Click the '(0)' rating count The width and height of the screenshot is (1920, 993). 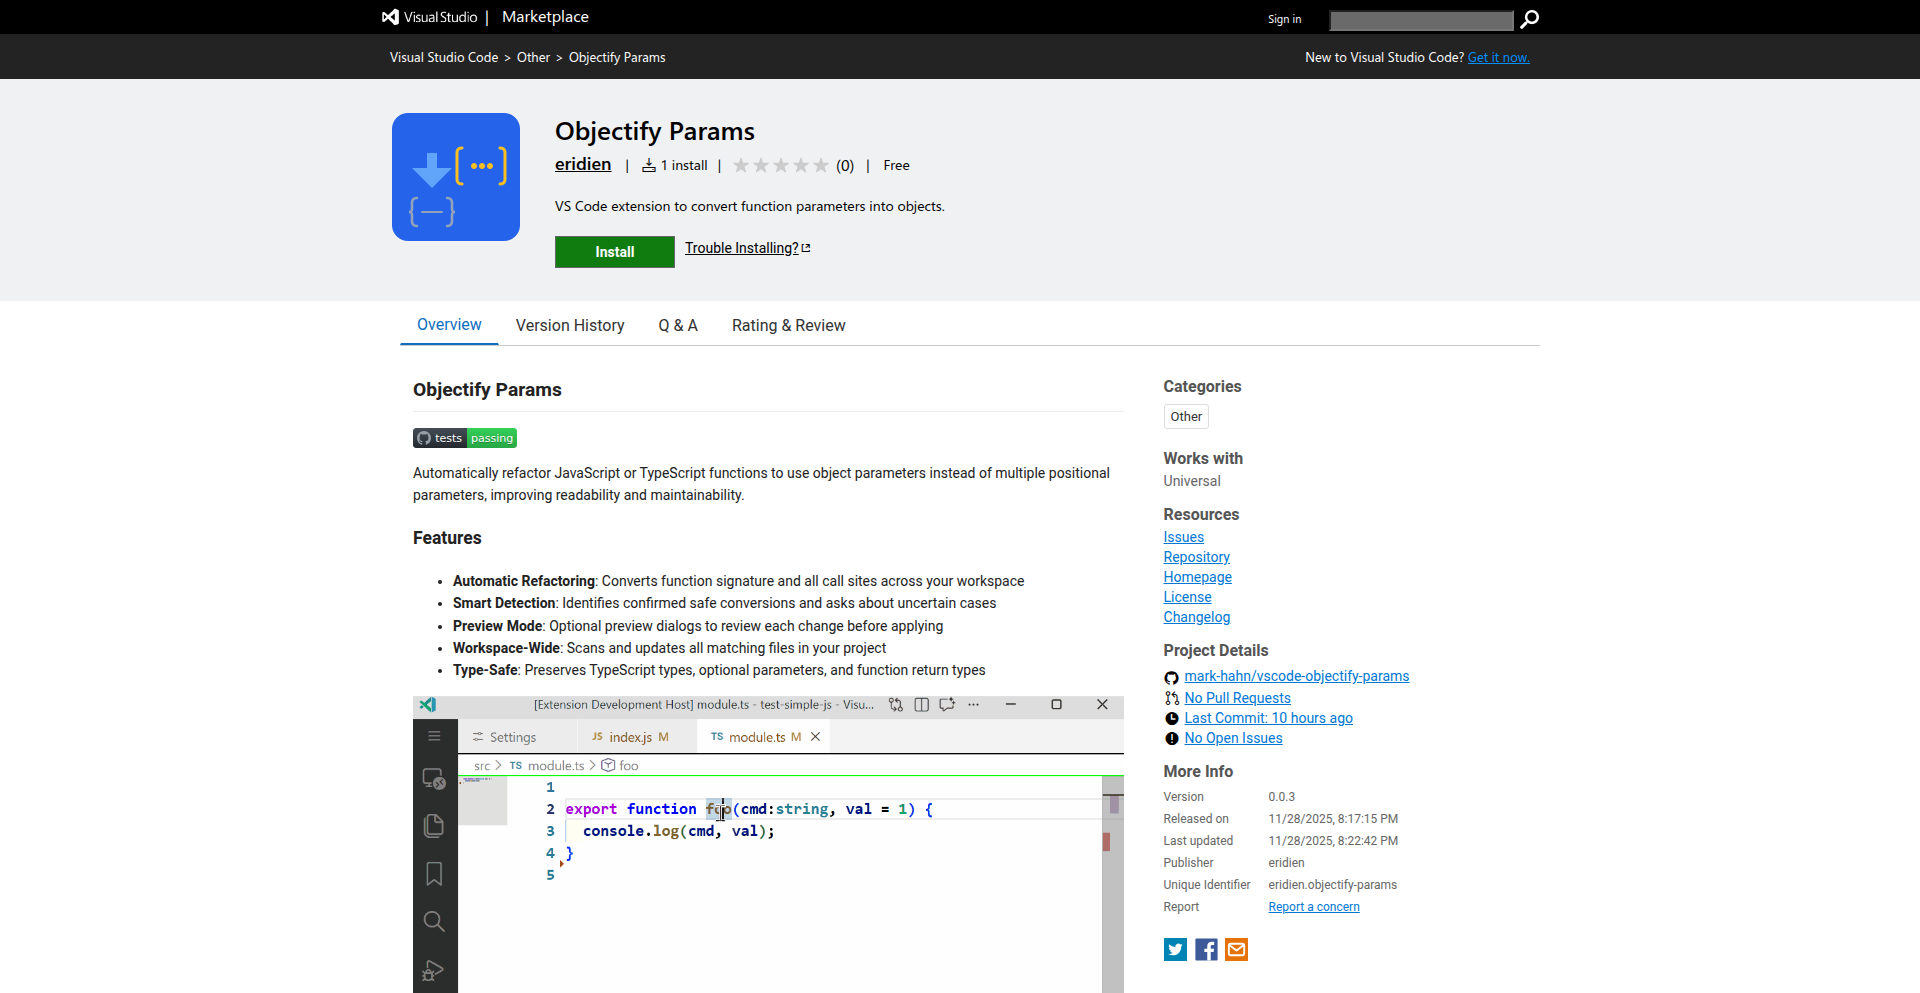point(845,166)
